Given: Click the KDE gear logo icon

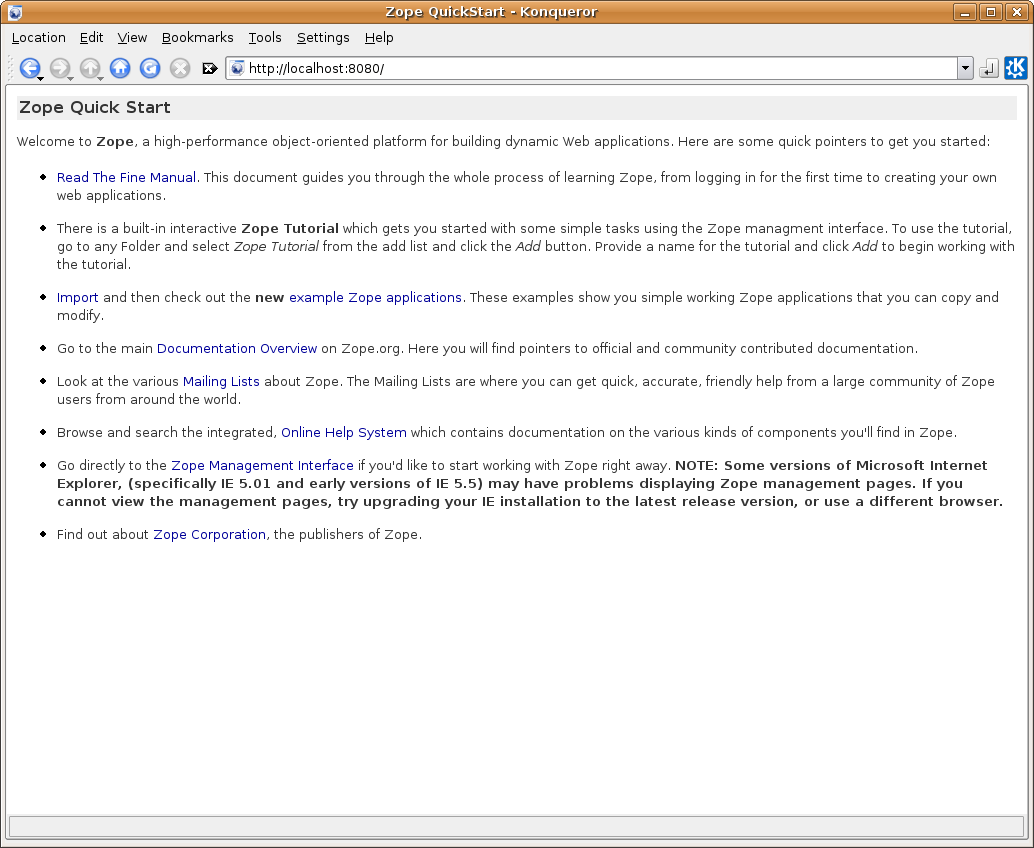Looking at the screenshot, I should coord(1016,68).
